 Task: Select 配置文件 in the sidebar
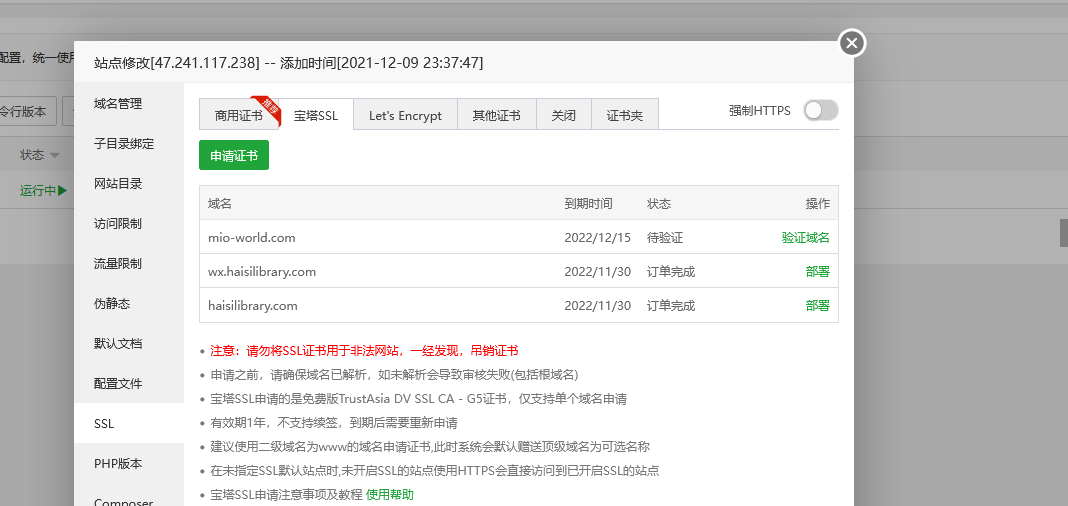coord(118,383)
